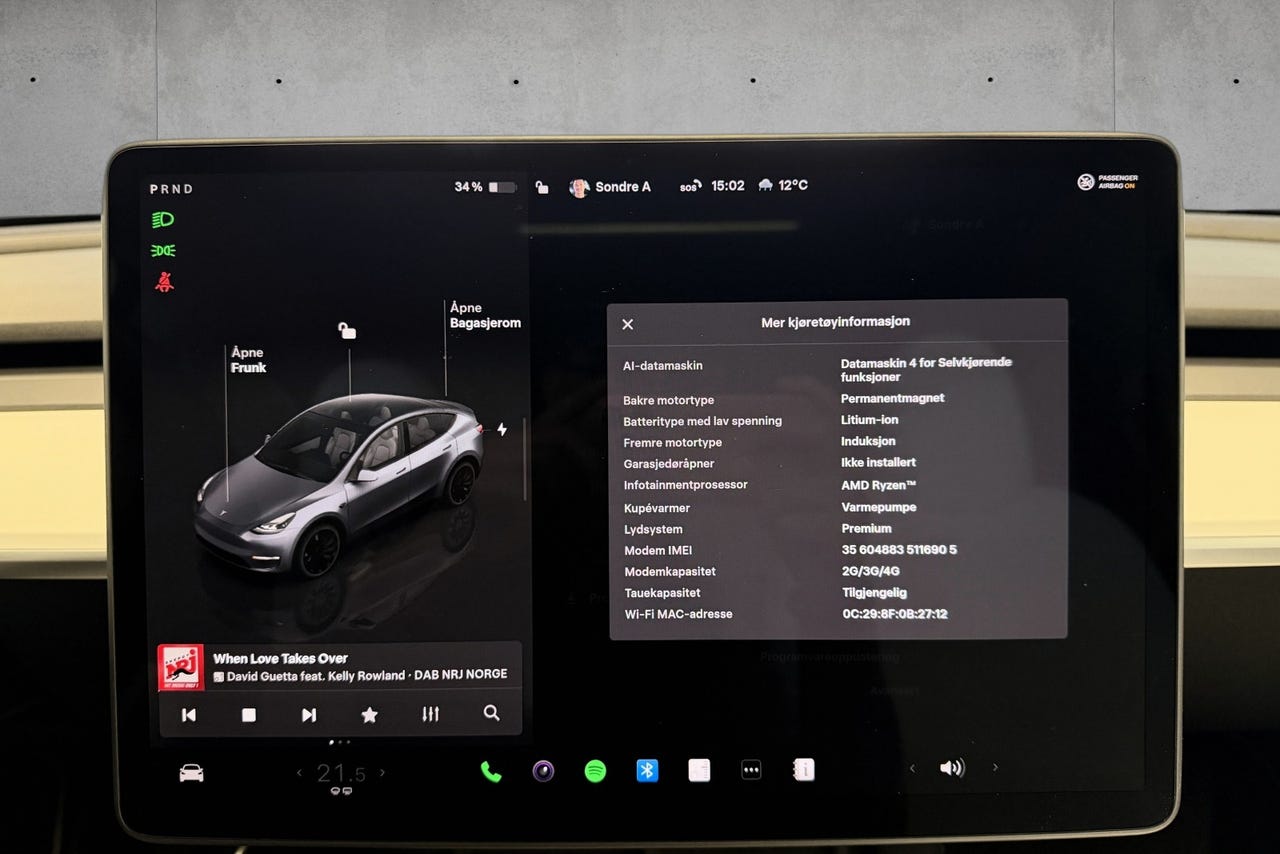
Task: Raise the volume with the right arrow
Action: (995, 768)
